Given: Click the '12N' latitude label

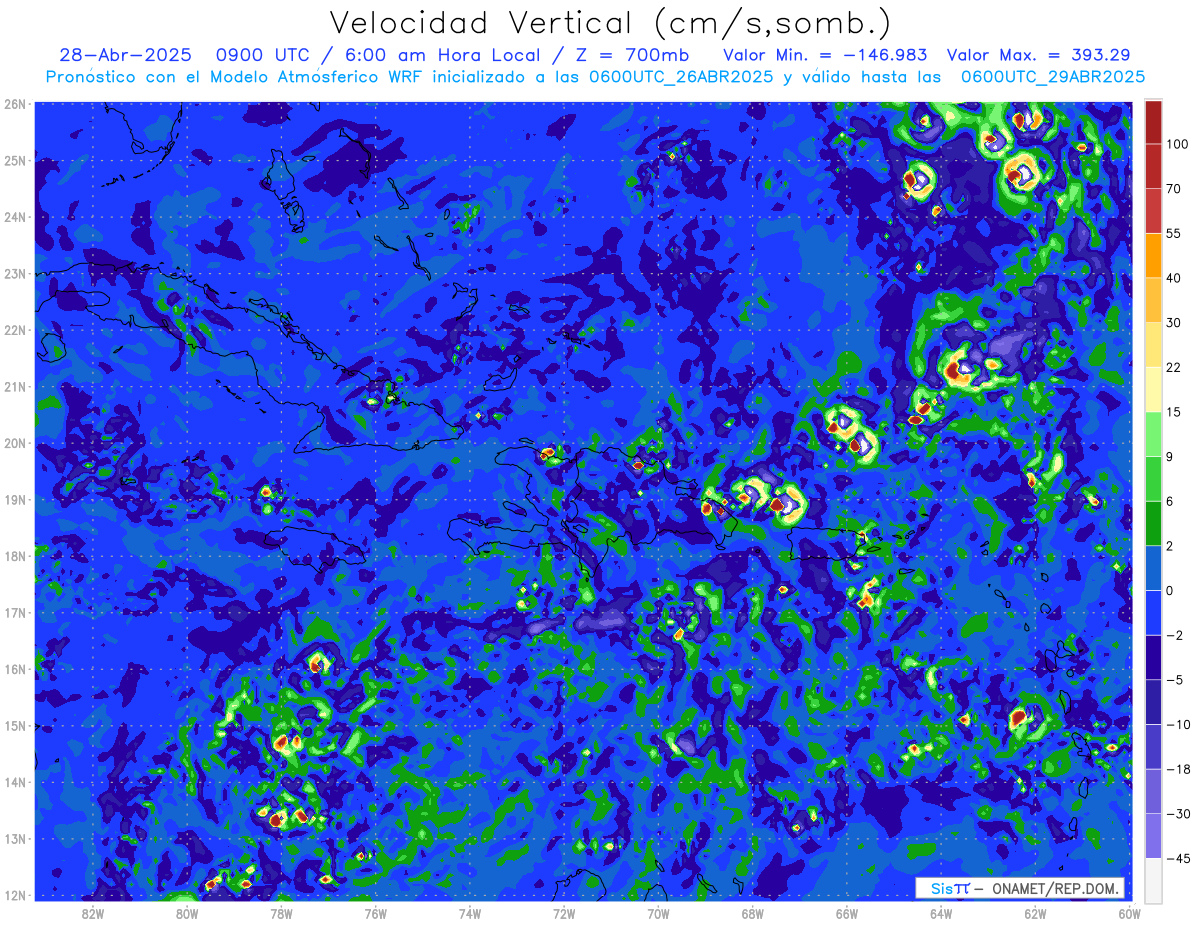Looking at the screenshot, I should click(x=15, y=895).
